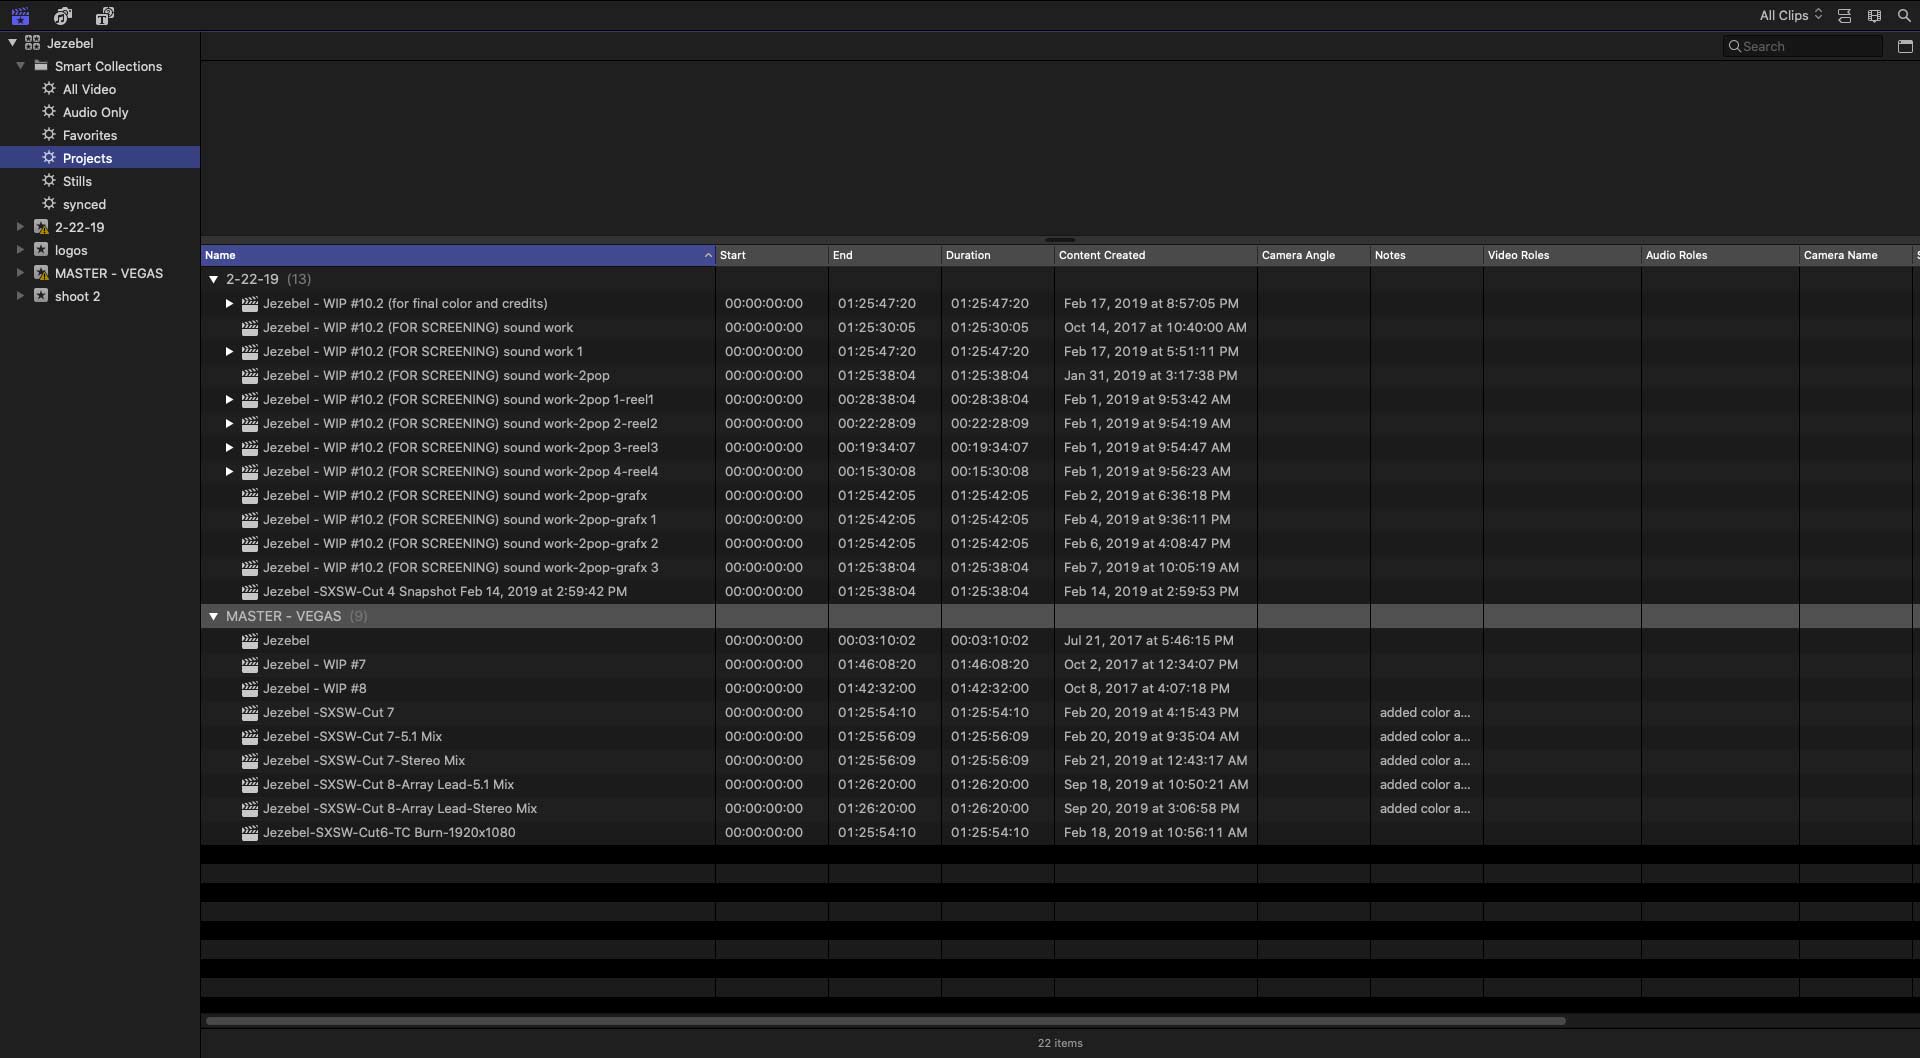Sort by the Name column header
This screenshot has height=1058, width=1920.
[x=458, y=255]
